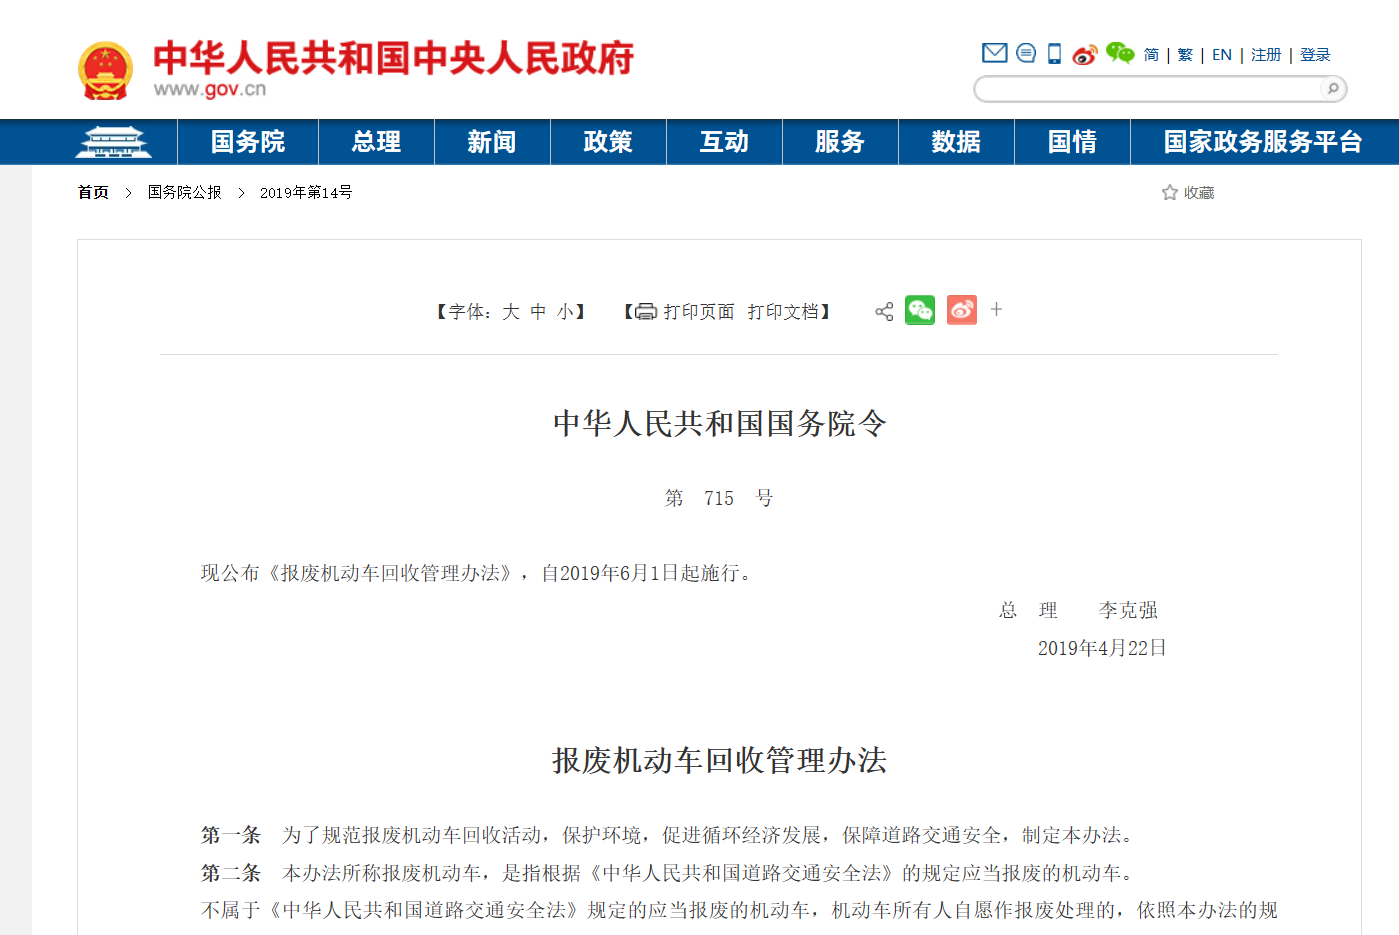Switch the page language to EN
The image size is (1399, 935).
[x=1221, y=55]
